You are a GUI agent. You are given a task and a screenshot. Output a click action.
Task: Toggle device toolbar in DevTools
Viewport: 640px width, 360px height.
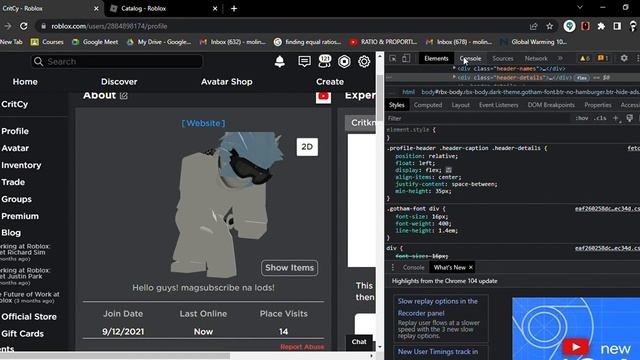point(406,58)
